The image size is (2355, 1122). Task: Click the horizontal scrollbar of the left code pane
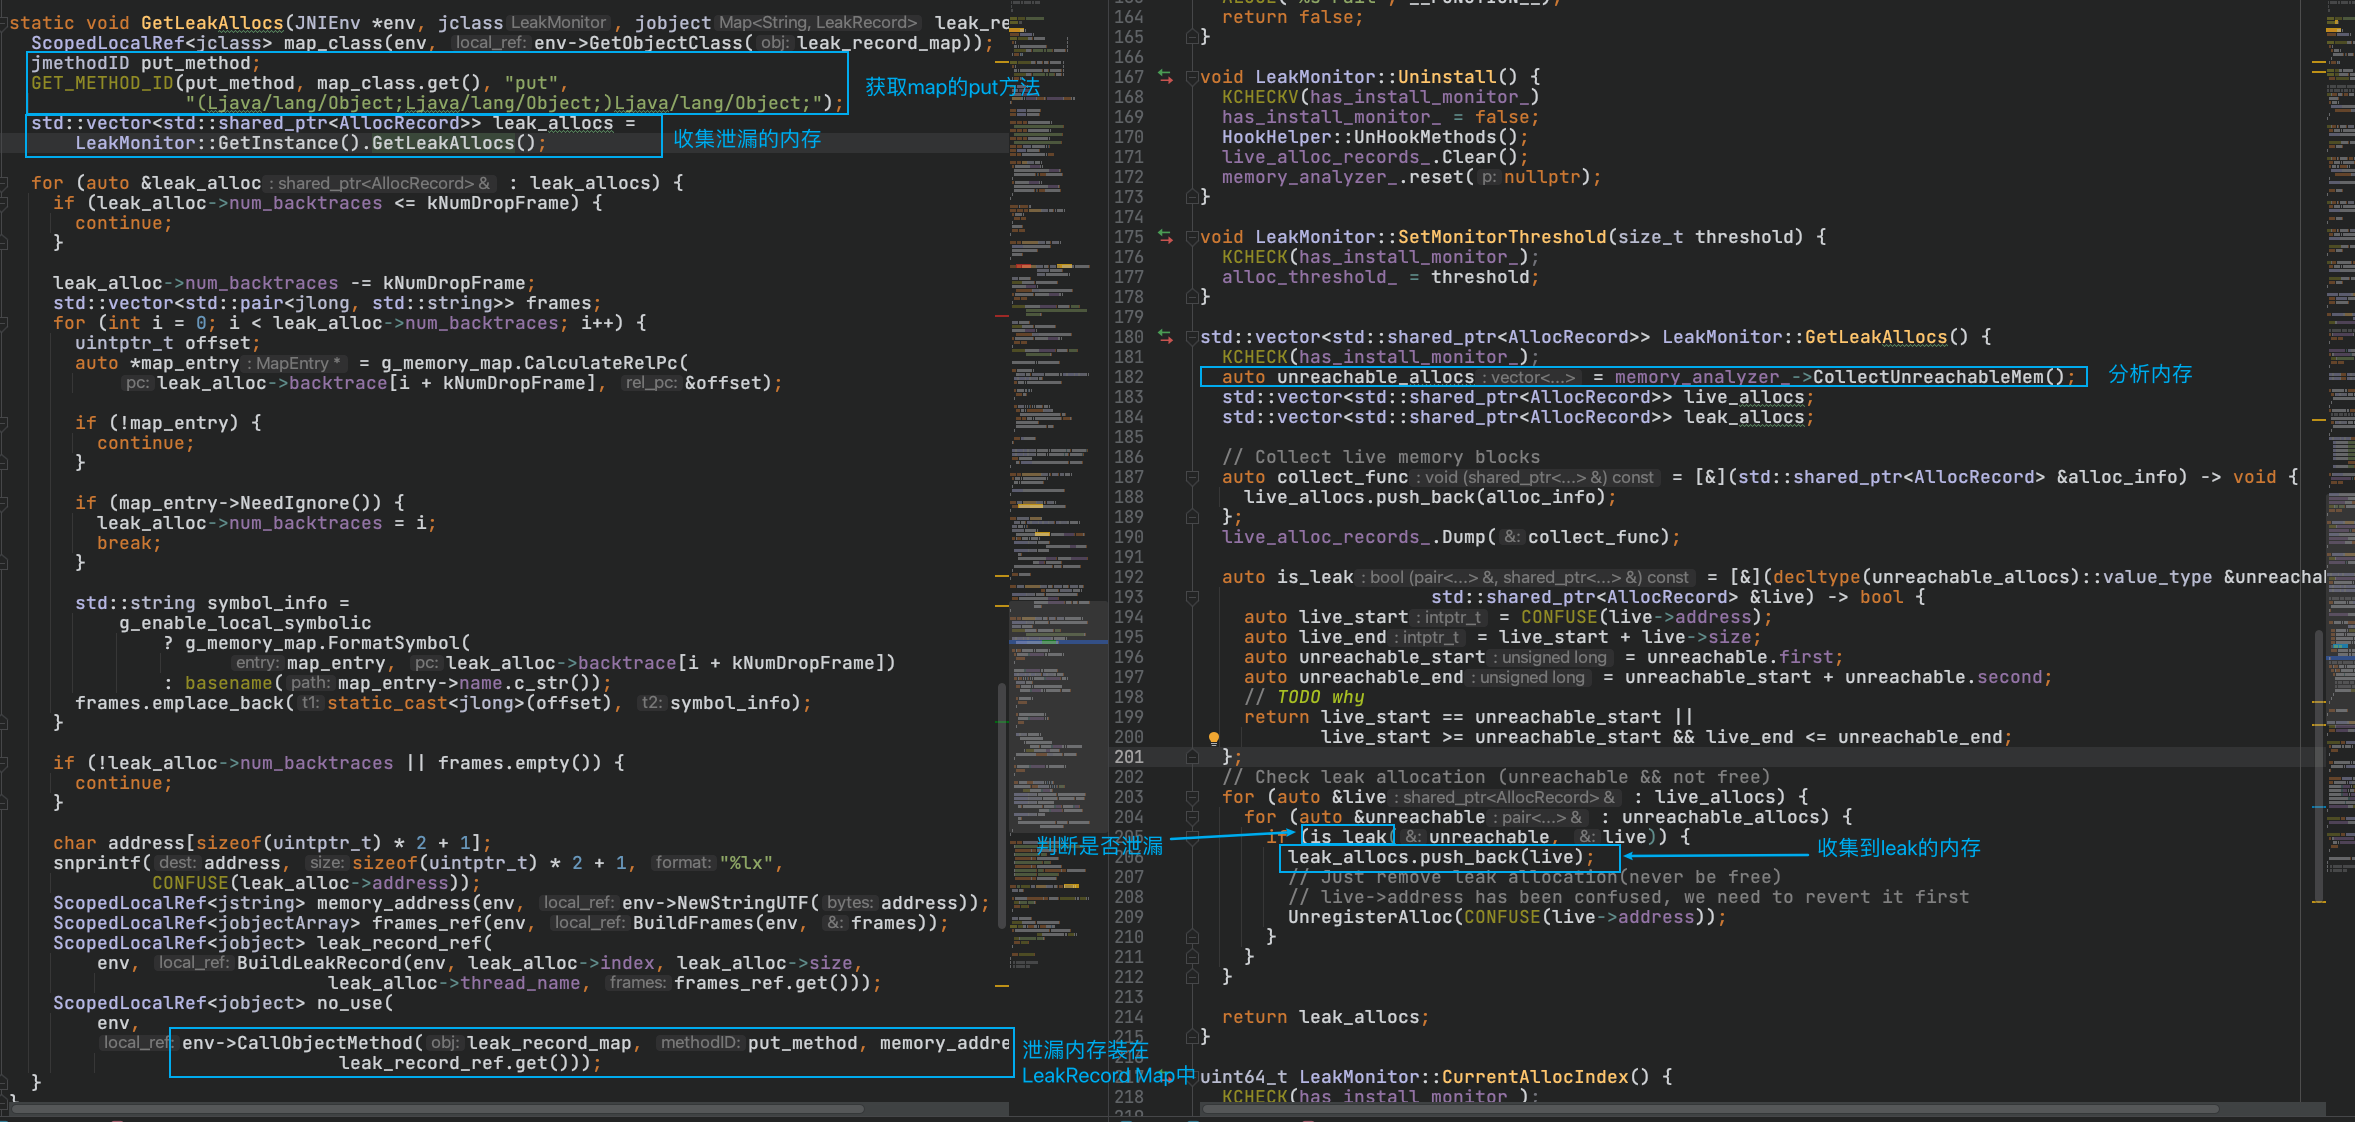point(437,1108)
